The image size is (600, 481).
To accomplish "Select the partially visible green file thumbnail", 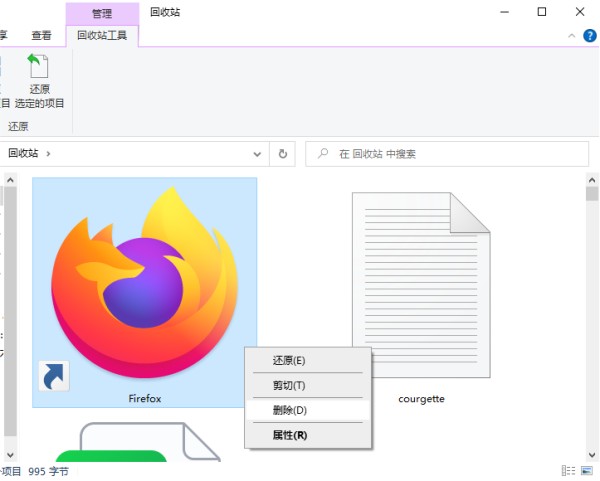I will pos(139,442).
